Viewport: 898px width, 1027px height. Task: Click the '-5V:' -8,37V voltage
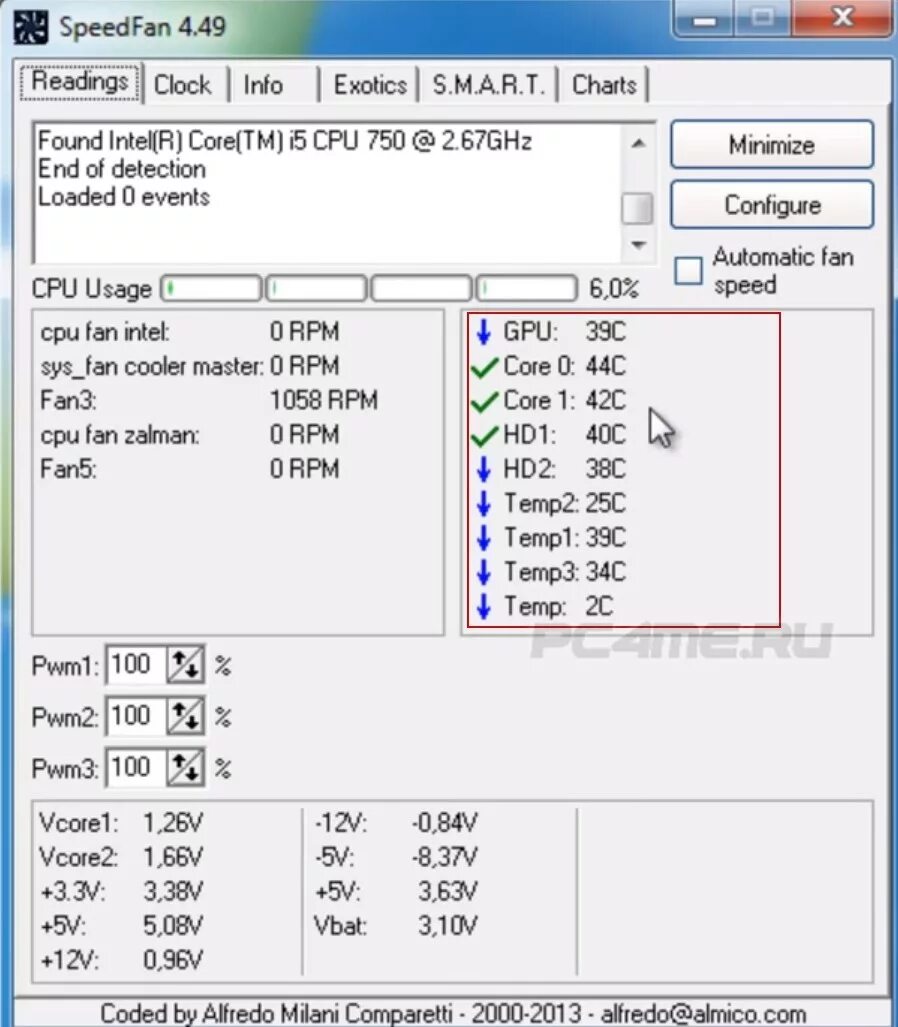pos(396,857)
